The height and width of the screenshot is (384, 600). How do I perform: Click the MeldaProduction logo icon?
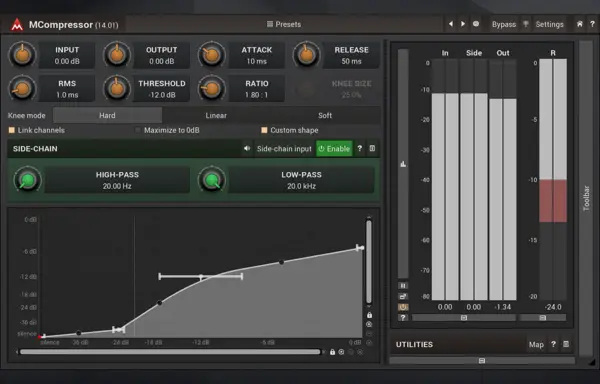[17, 24]
